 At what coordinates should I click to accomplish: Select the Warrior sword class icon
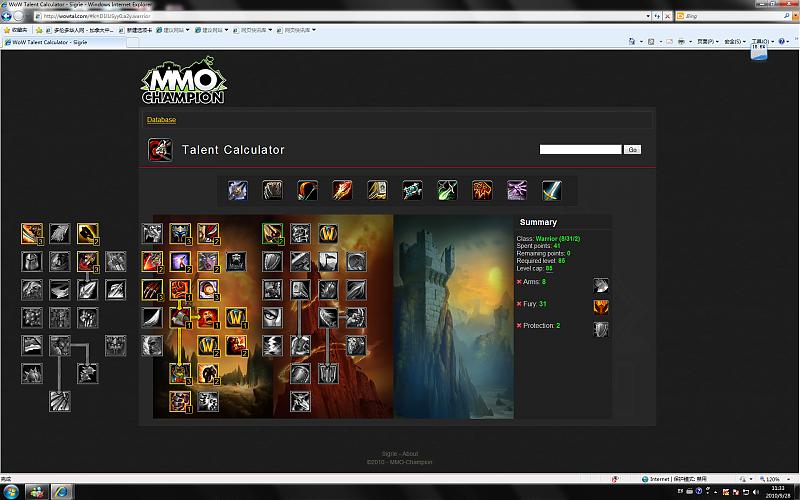pos(552,190)
